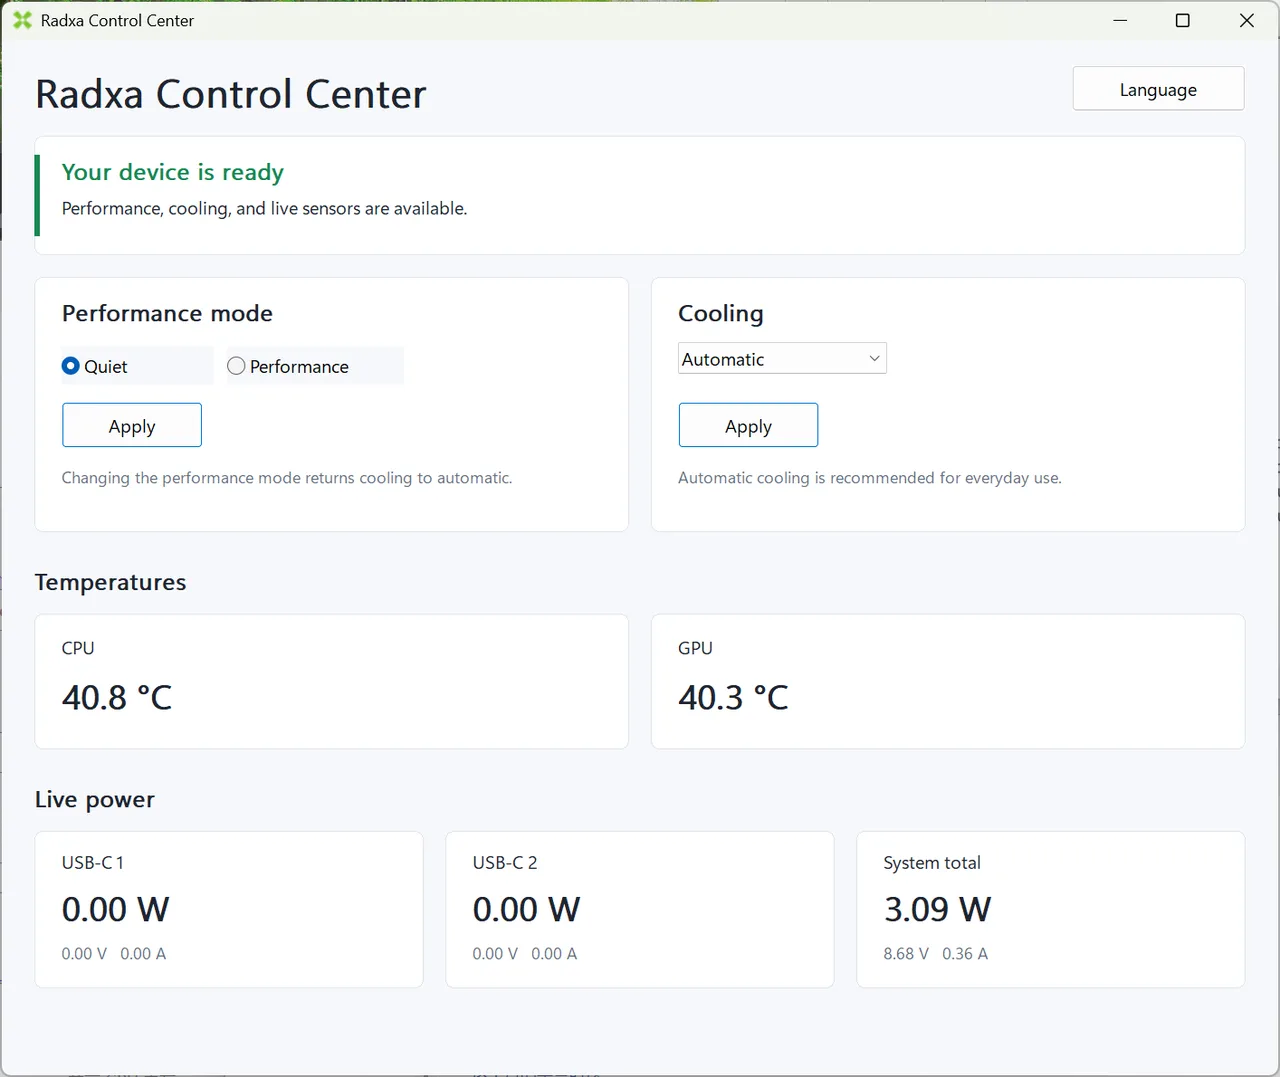1280x1077 pixels.
Task: Click the GPU temperature label
Action: 695,648
